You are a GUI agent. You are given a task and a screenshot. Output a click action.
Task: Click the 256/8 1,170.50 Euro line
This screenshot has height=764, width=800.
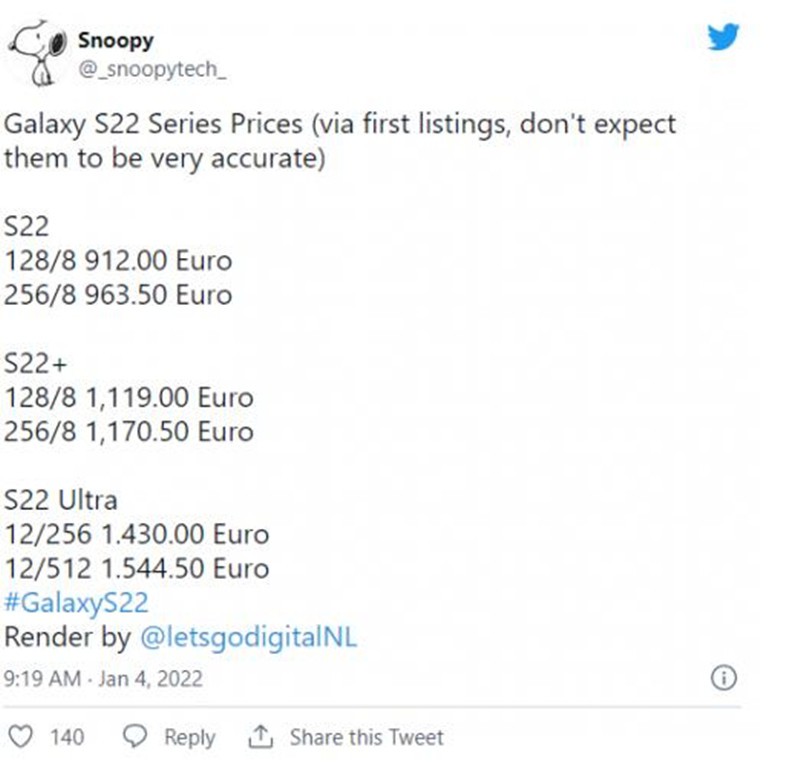point(129,432)
